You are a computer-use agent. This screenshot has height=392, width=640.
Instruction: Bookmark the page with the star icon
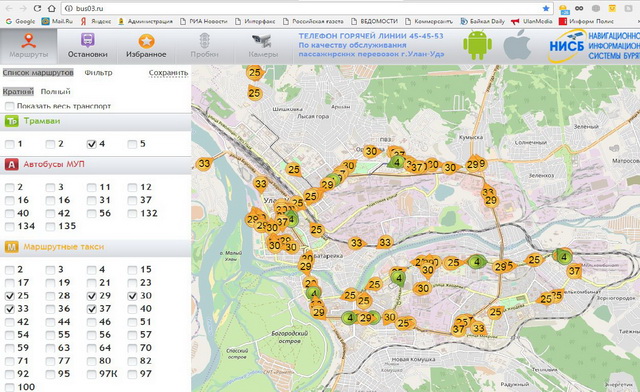click(x=546, y=8)
